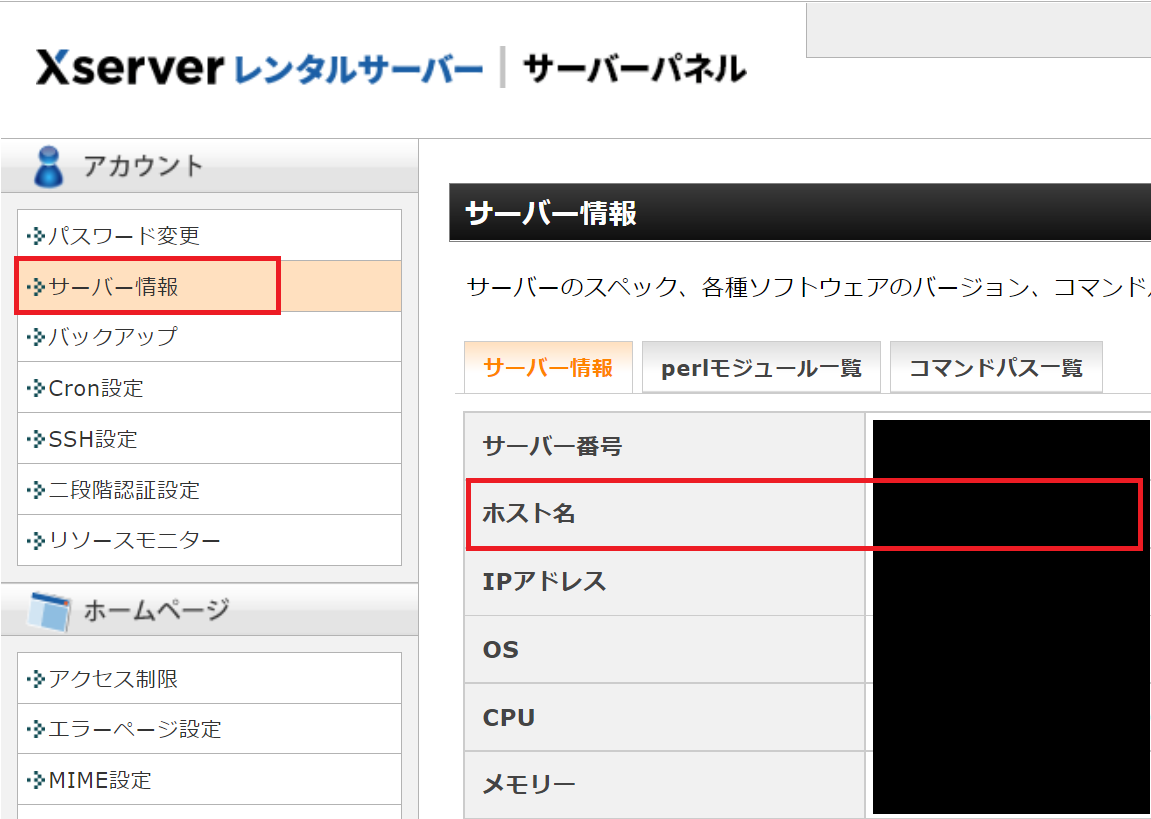Open MIME設定 in the sidebar
Image resolution: width=1151 pixels, height=819 pixels.
pos(209,779)
